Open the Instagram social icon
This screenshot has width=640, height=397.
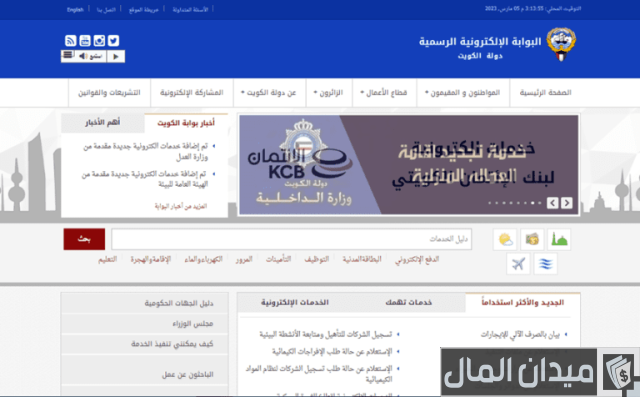(99, 40)
